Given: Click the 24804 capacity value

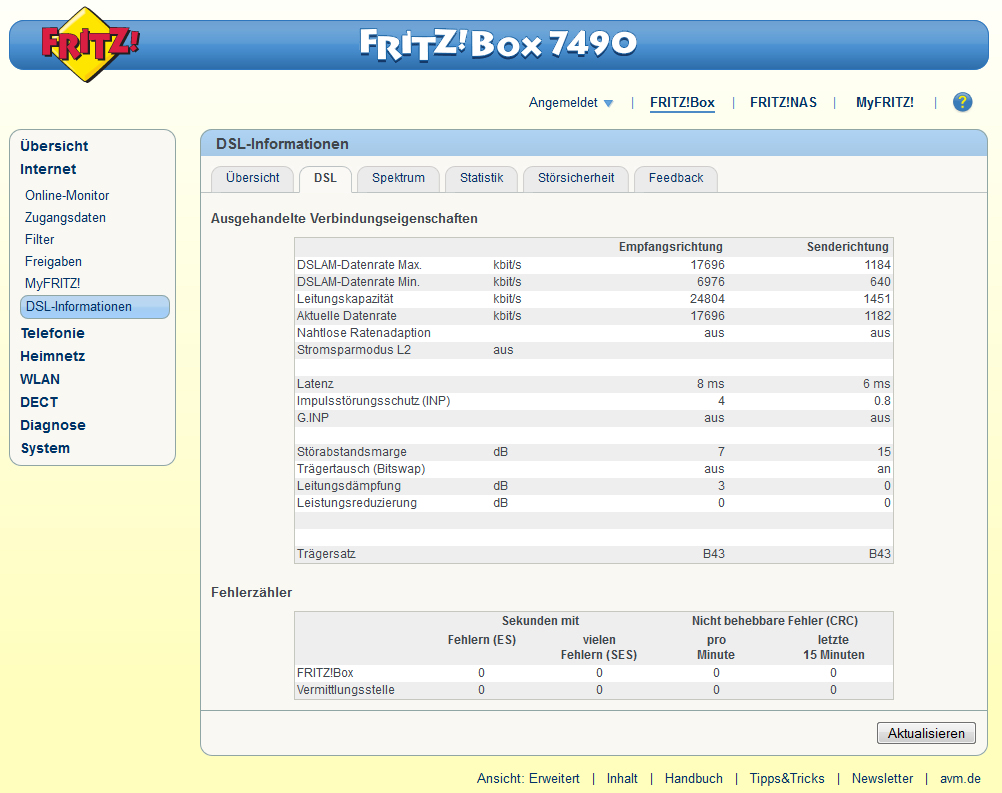Looking at the screenshot, I should click(707, 298).
